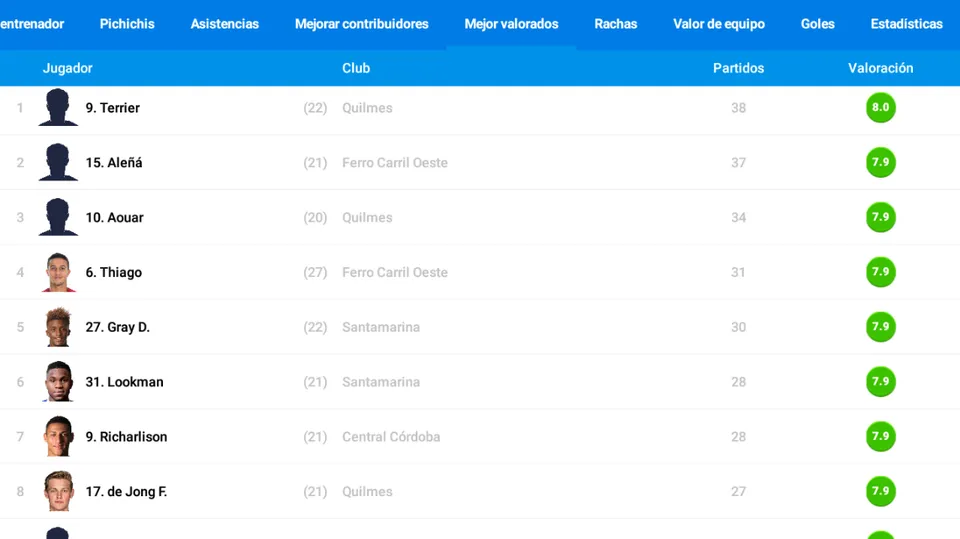Screen dimensions: 960x539
Task: Click the 8.0 rating badge for Terrier
Action: [x=880, y=107]
